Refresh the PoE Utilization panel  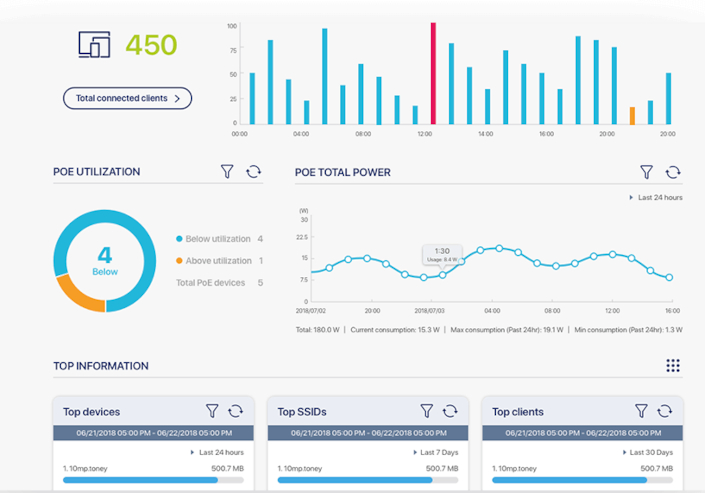(x=253, y=172)
